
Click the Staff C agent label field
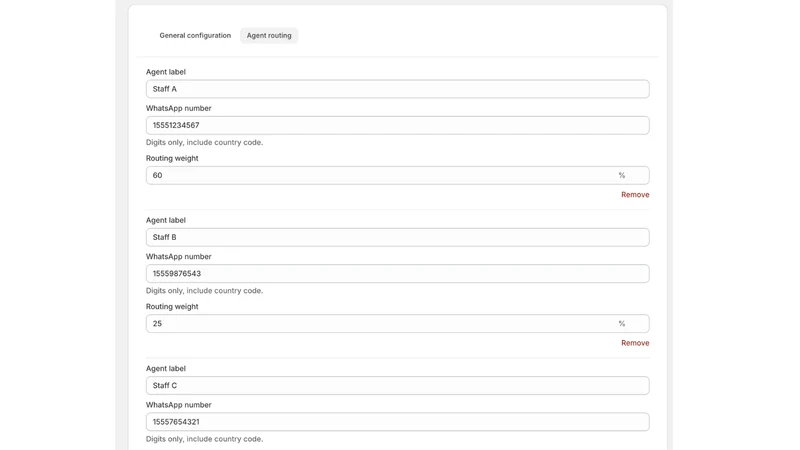(x=397, y=385)
